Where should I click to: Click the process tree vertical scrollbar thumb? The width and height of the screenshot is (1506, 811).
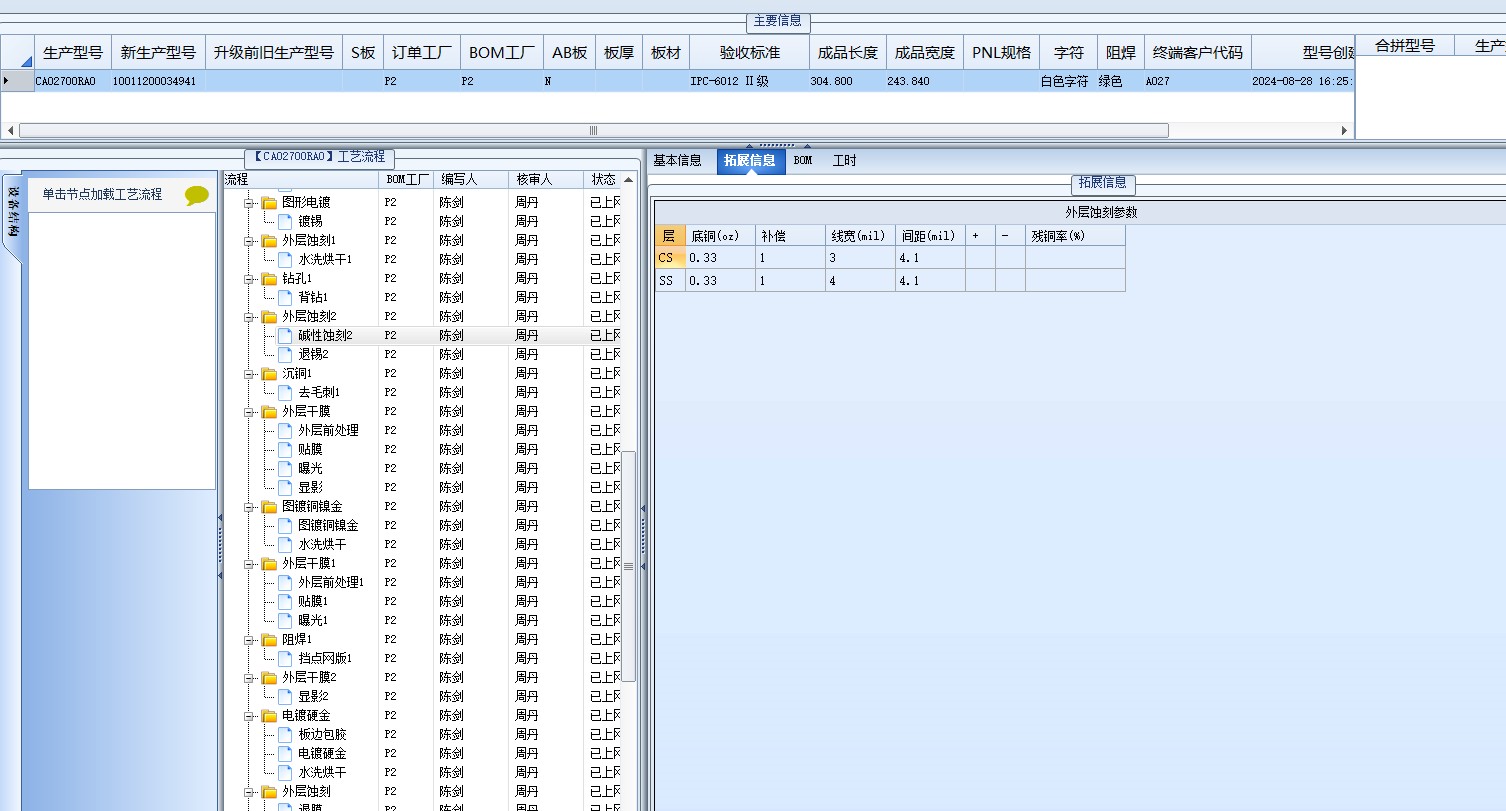coord(629,566)
